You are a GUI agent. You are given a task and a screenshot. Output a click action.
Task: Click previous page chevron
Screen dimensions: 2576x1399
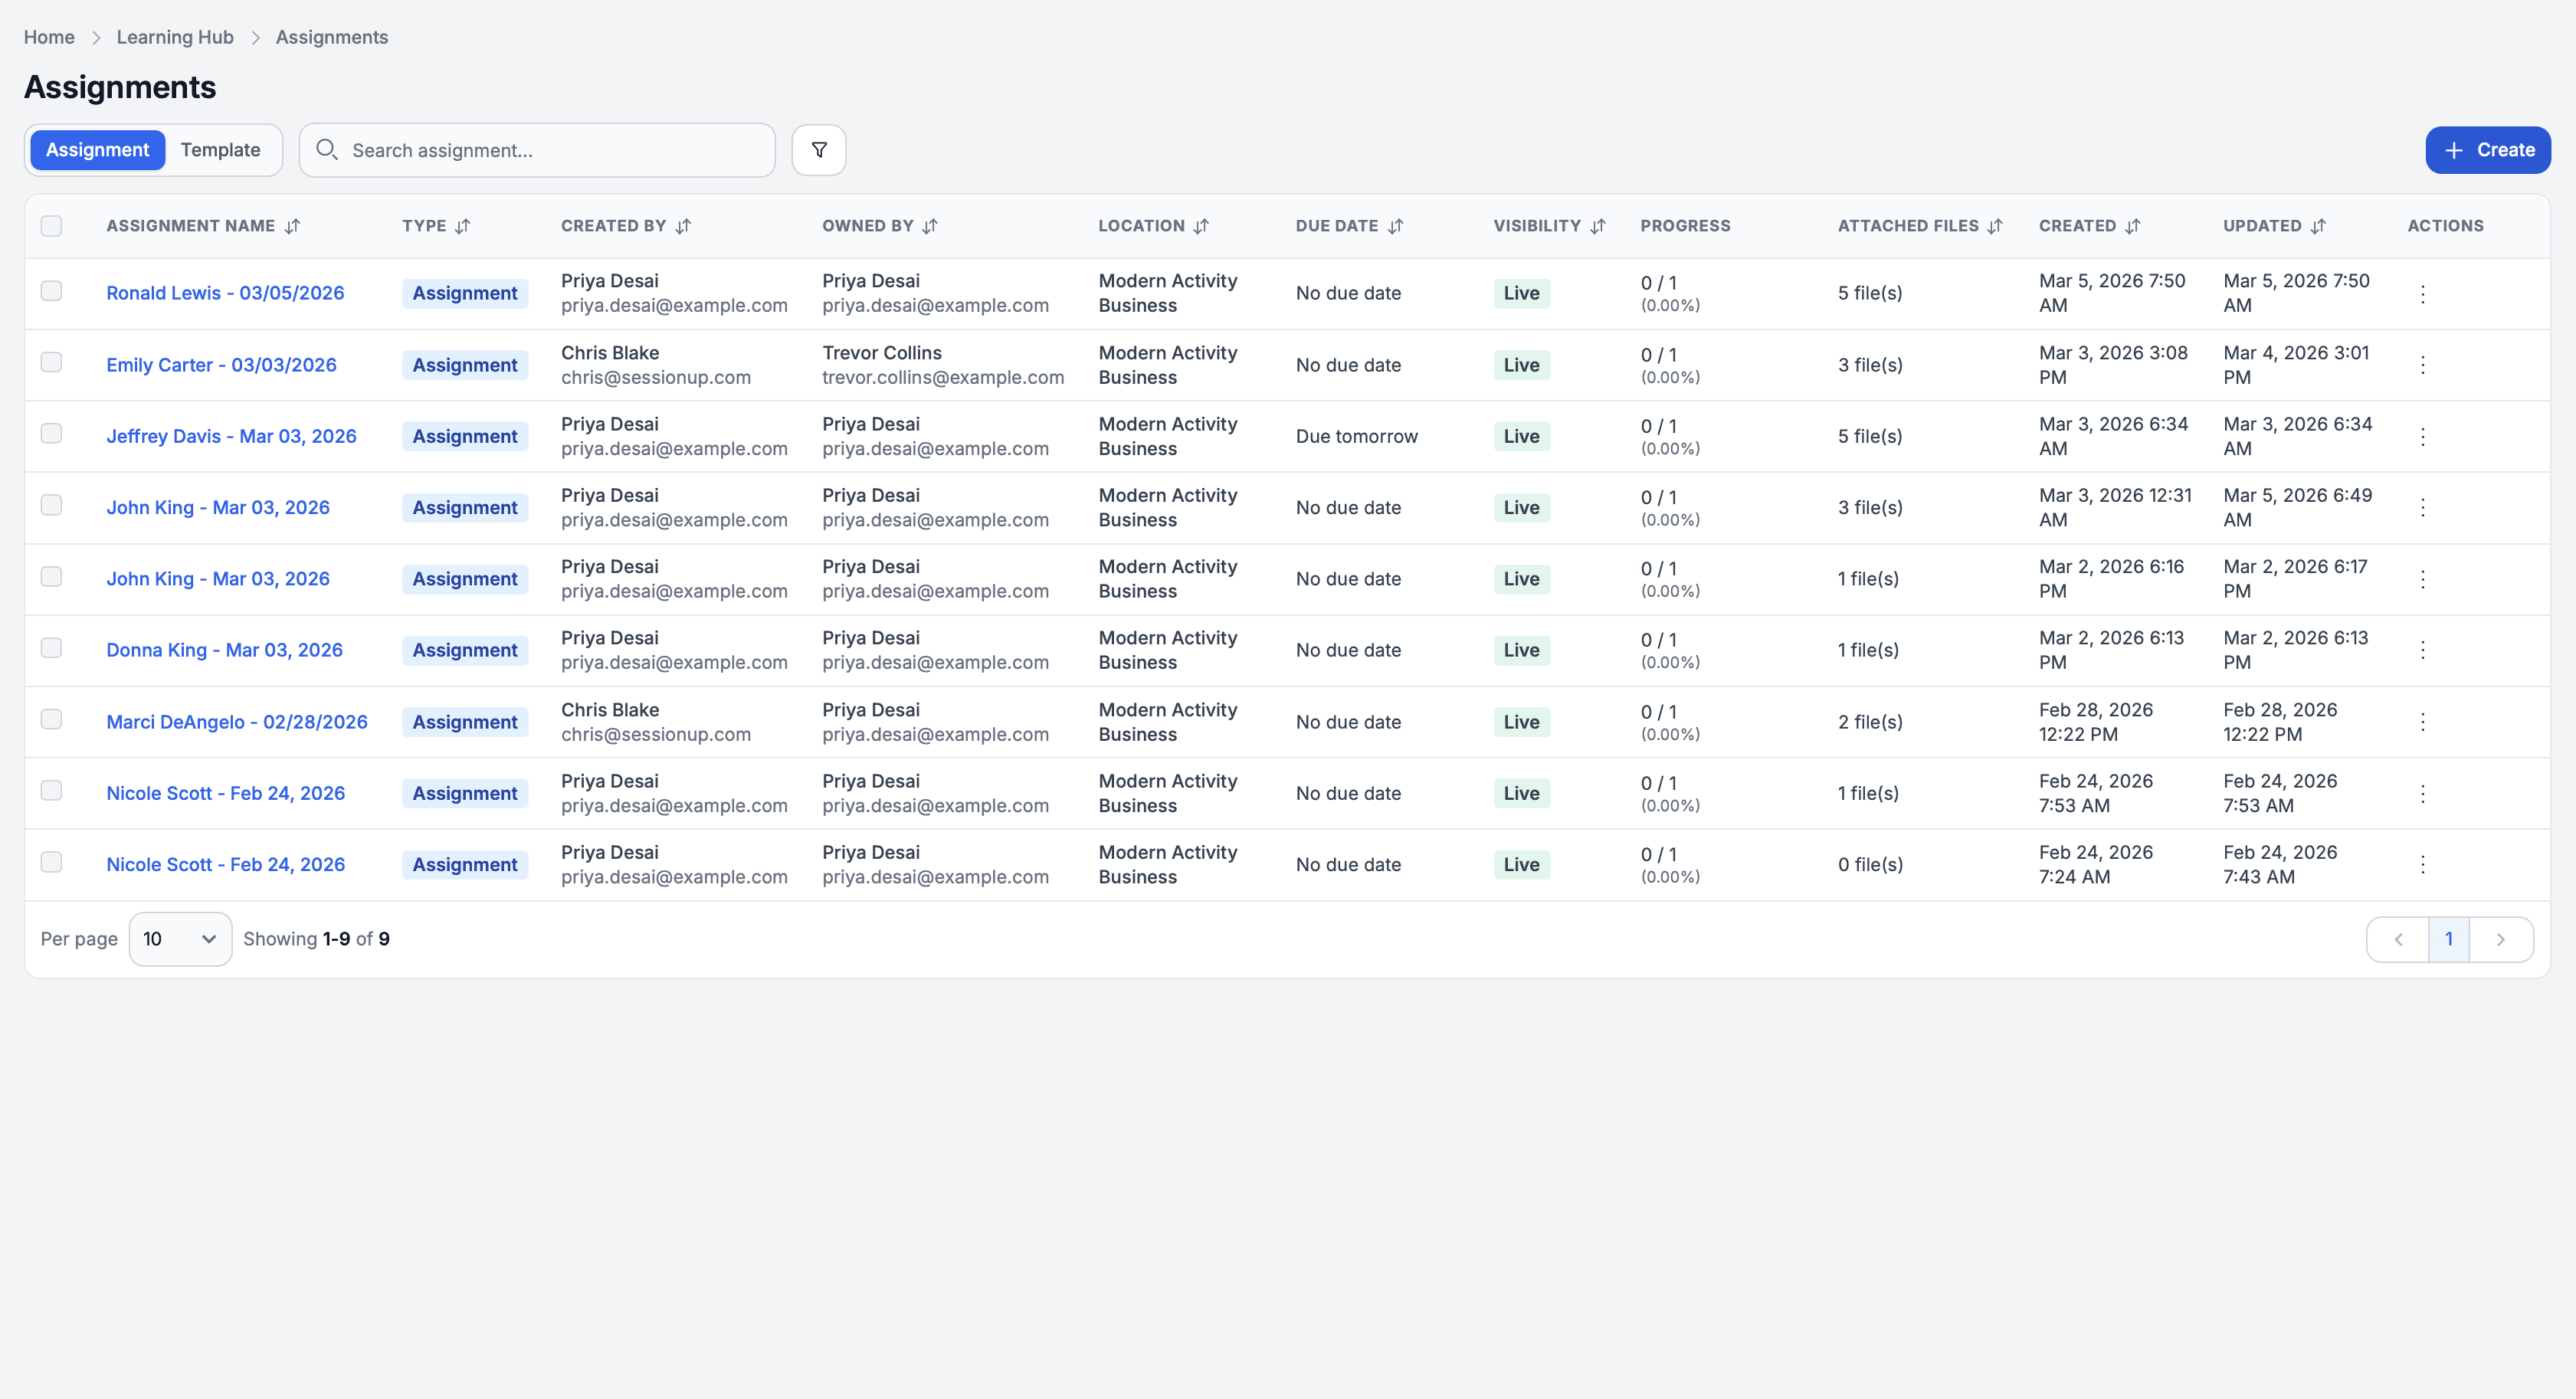coord(2398,939)
